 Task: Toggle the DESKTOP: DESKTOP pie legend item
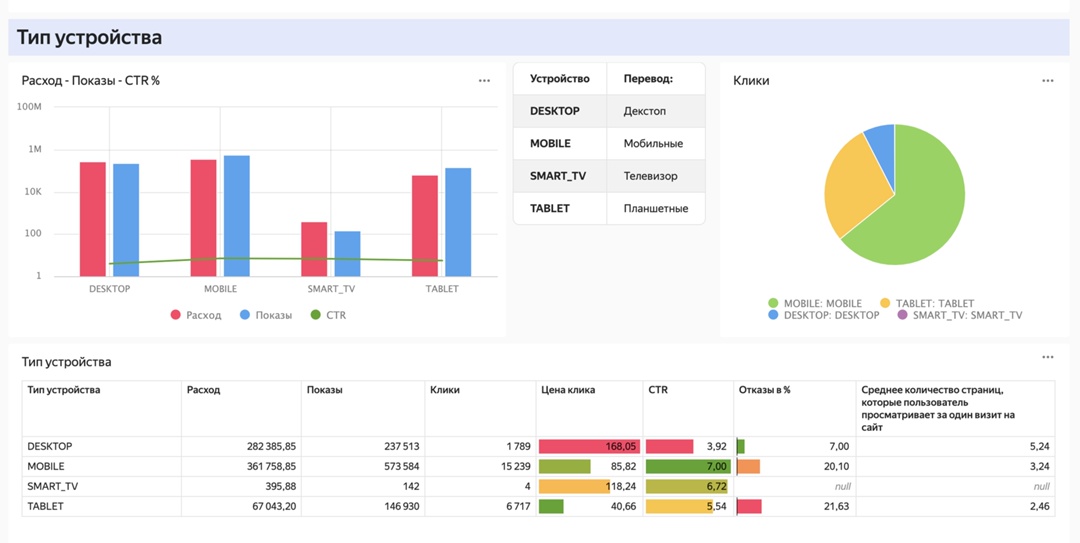point(824,315)
